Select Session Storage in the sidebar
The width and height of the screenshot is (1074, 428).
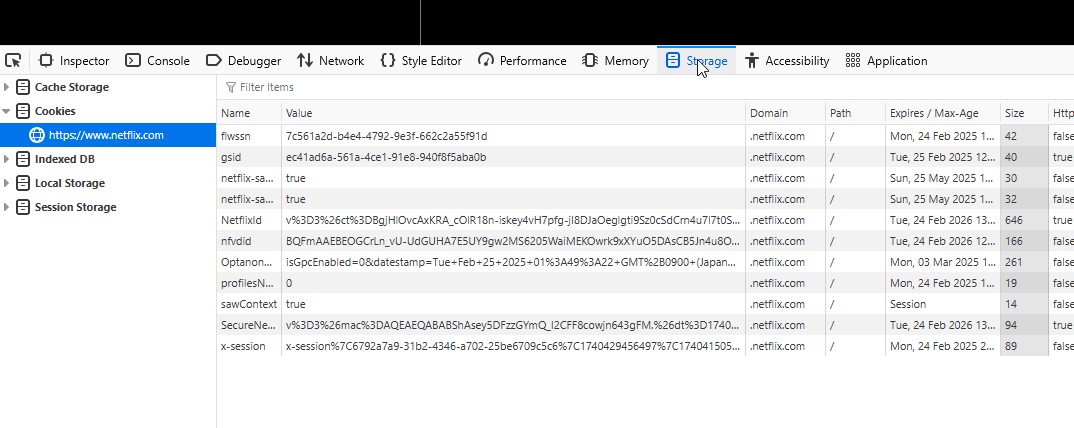75,207
